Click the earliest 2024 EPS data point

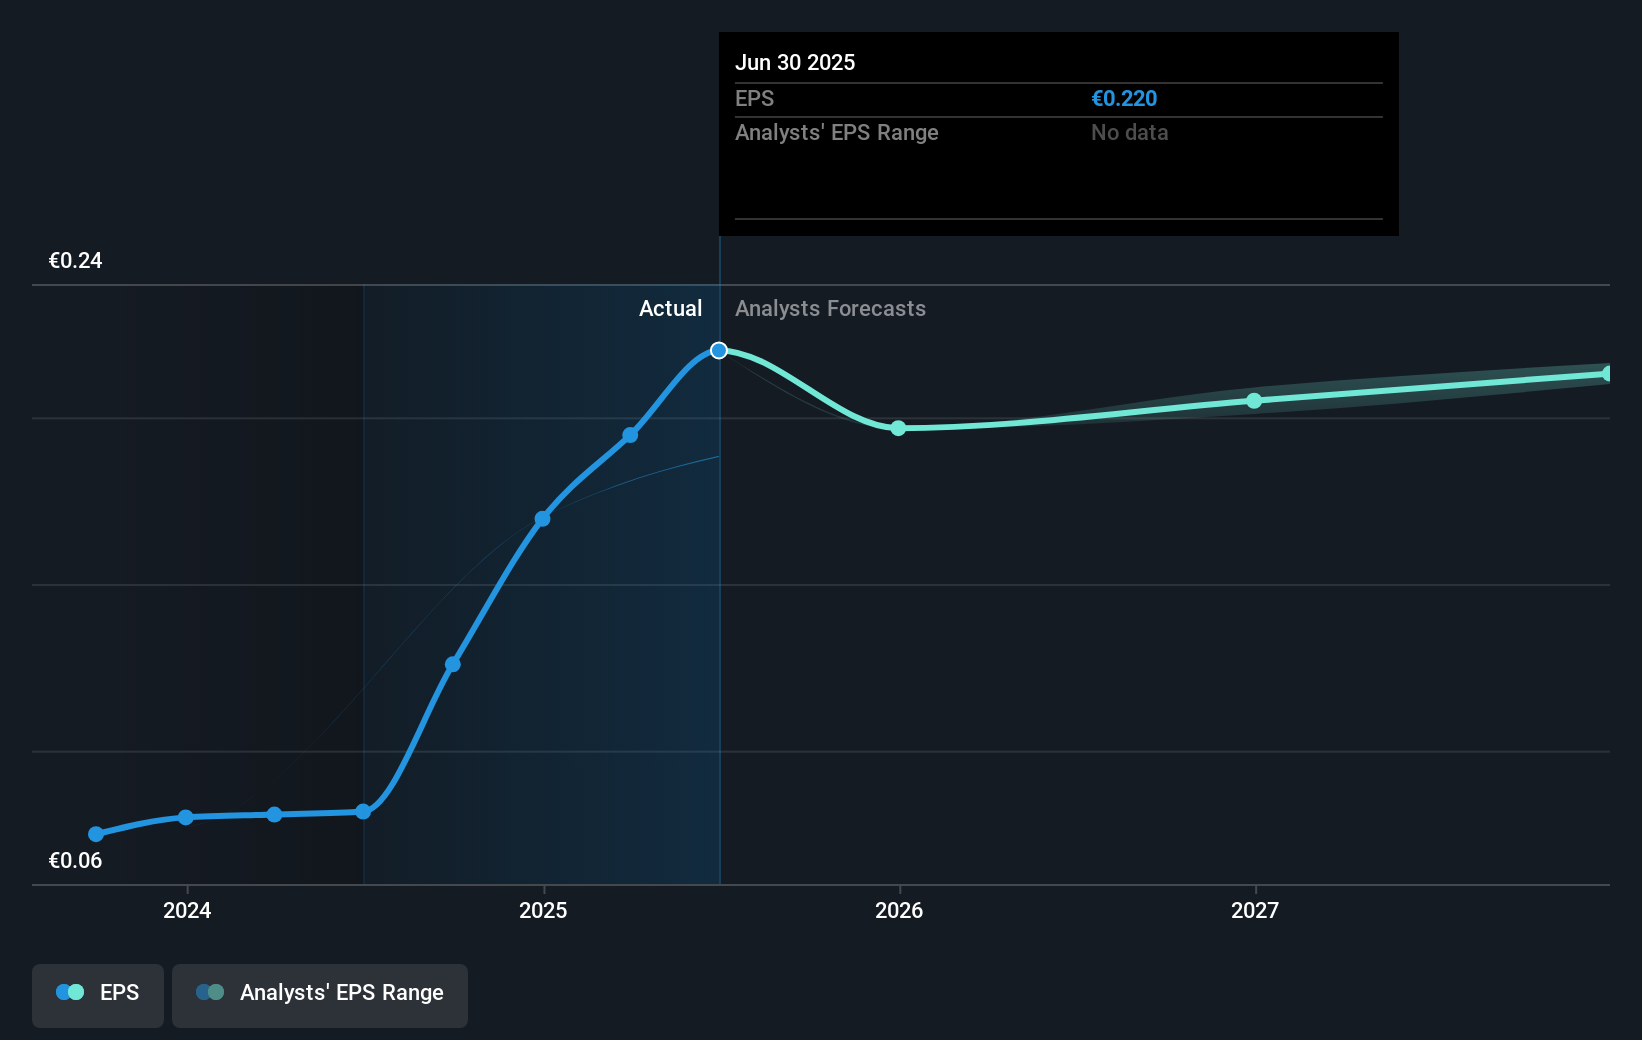pos(95,833)
